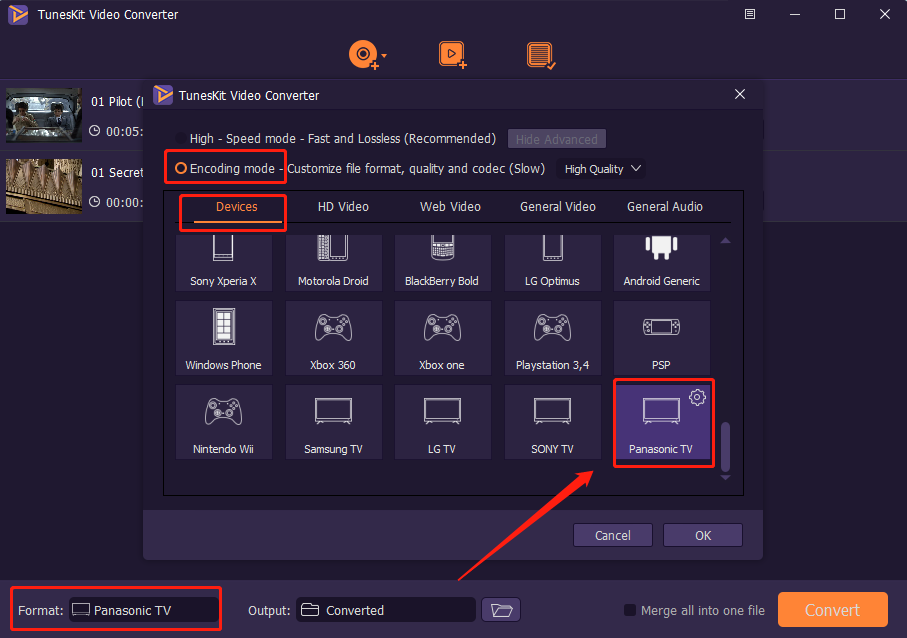Select the BlackBerry Bold device
Image resolution: width=907 pixels, height=638 pixels.
pyautogui.click(x=442, y=263)
